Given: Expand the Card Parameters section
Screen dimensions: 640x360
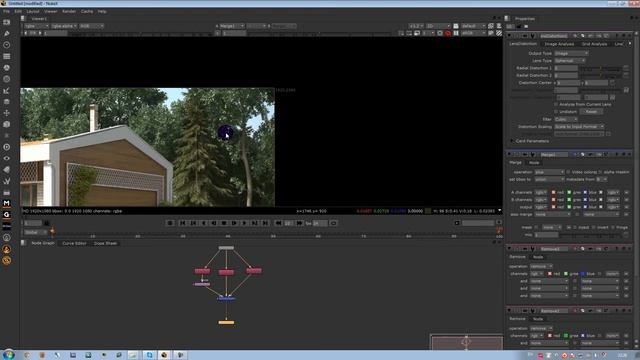Looking at the screenshot, I should [x=512, y=141].
